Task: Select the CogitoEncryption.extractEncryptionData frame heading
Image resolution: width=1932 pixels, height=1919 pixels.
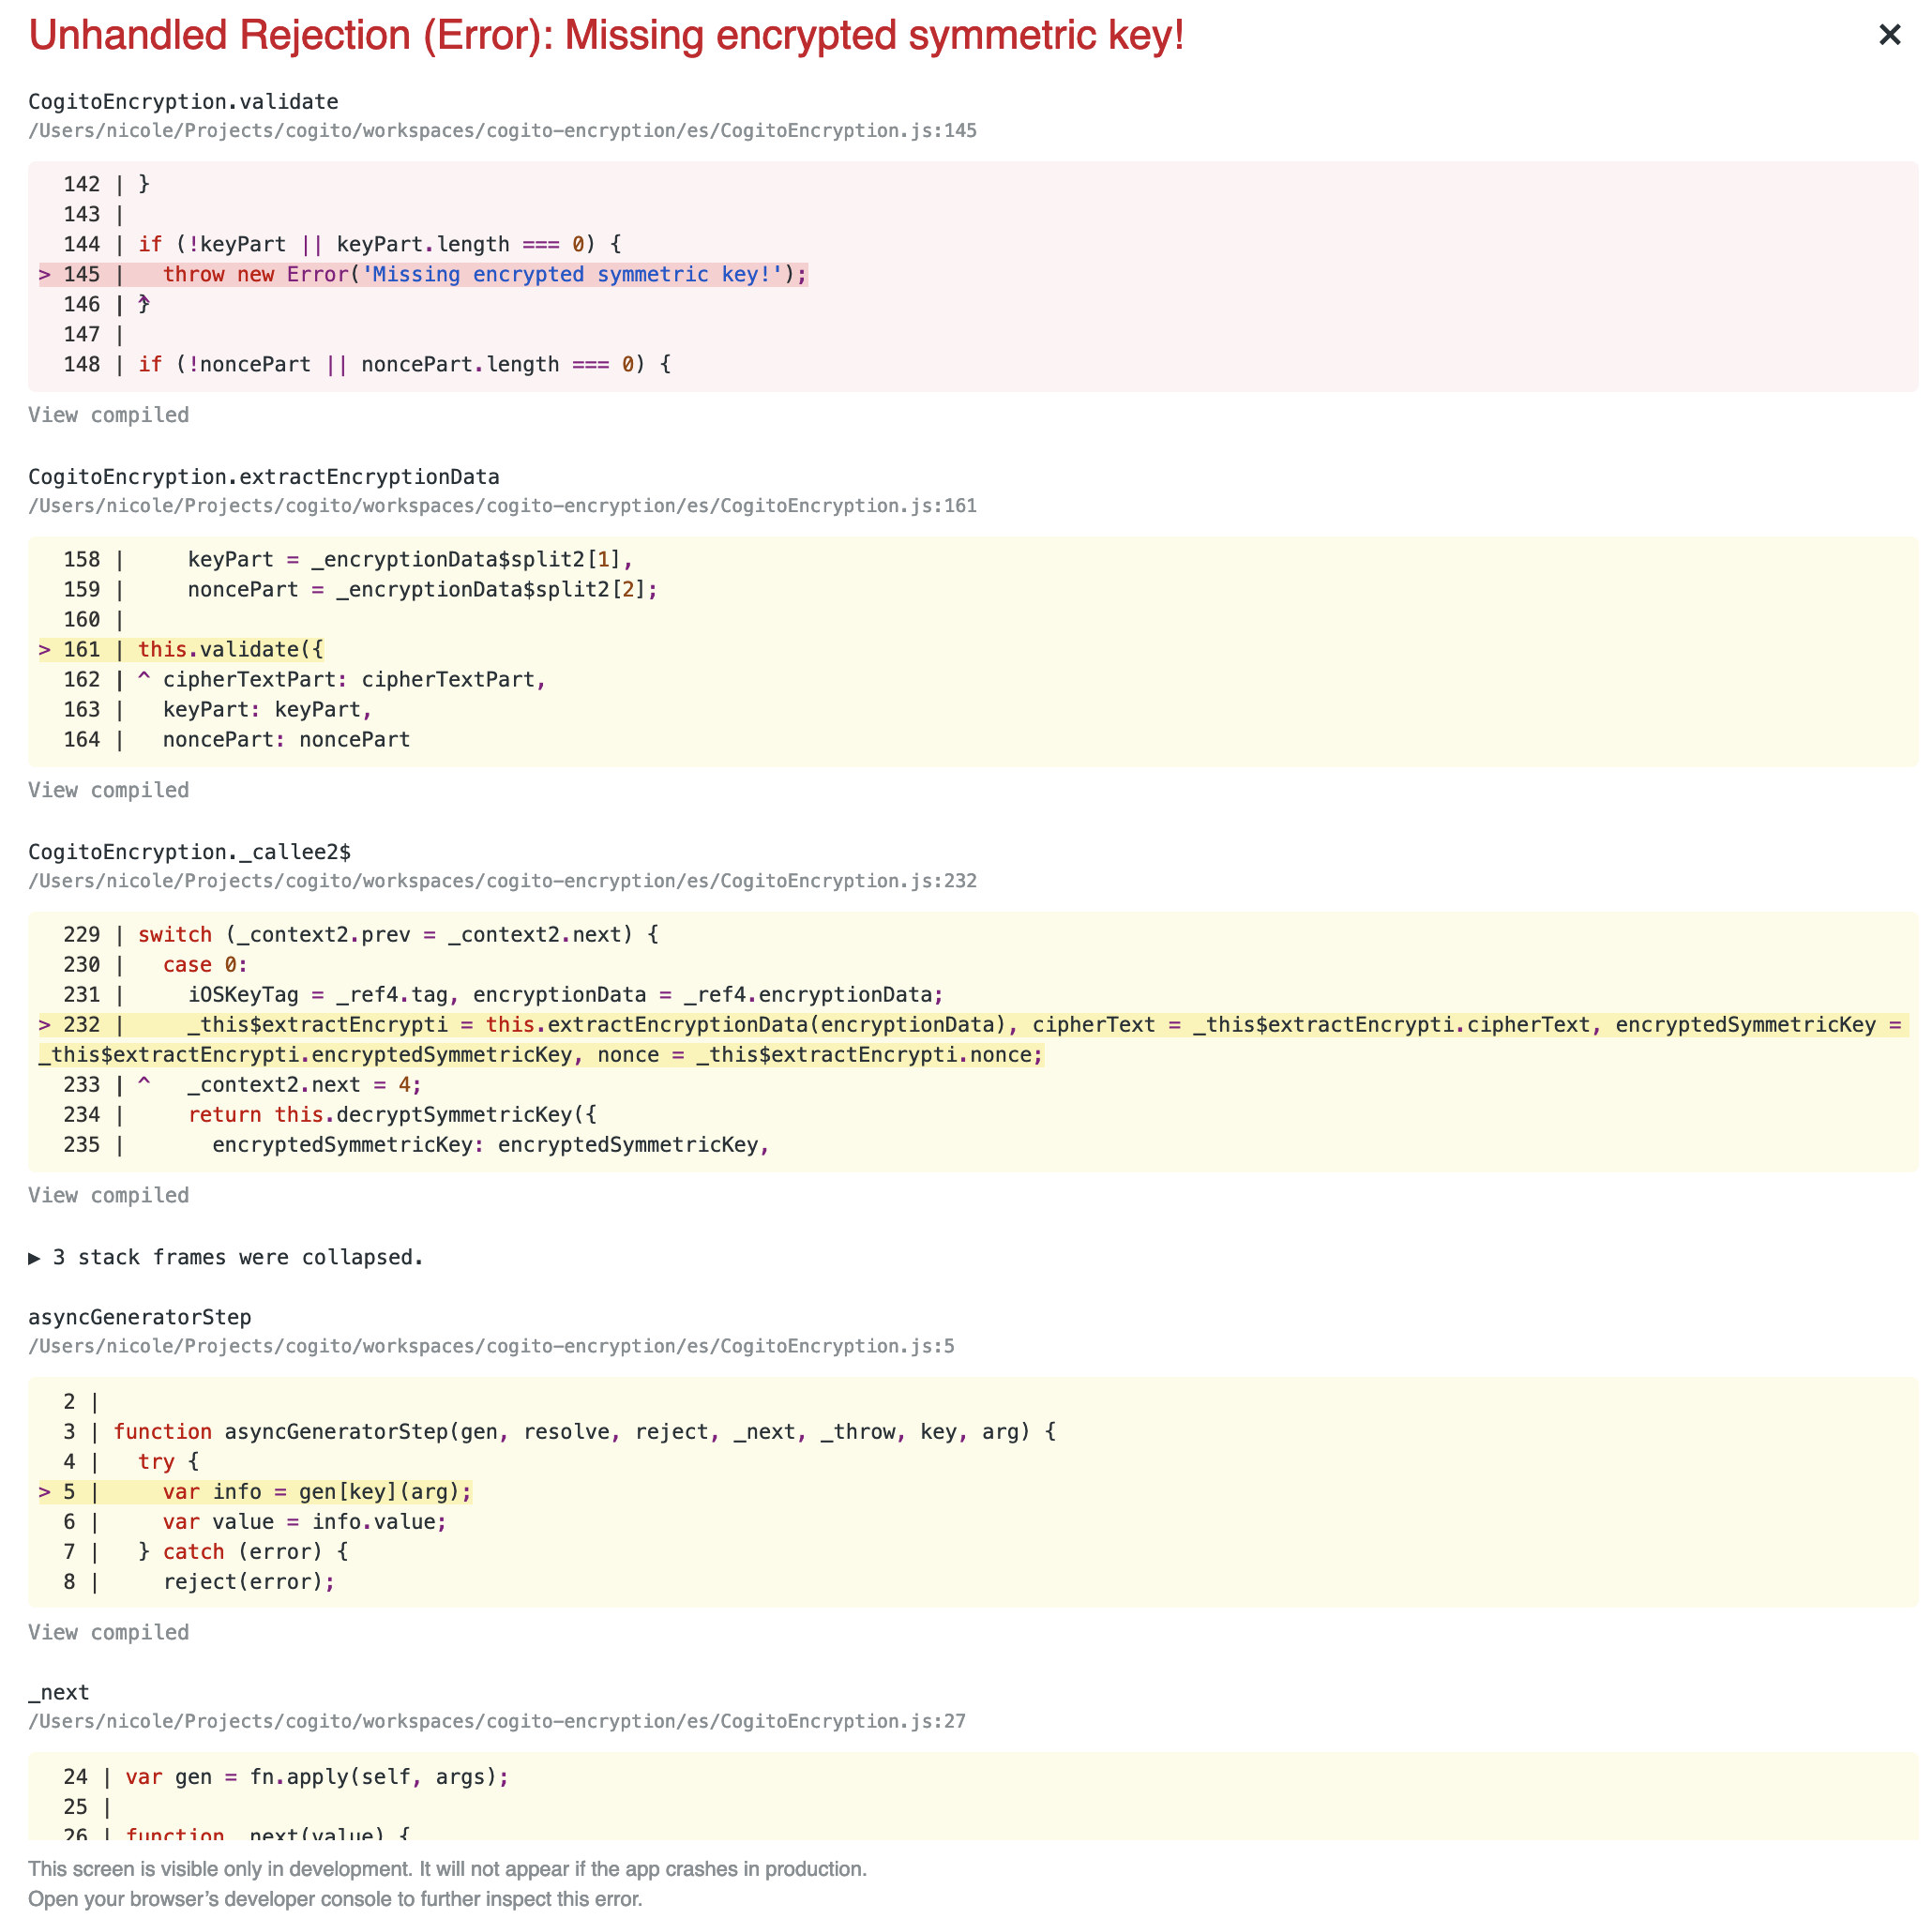Action: pyautogui.click(x=263, y=476)
